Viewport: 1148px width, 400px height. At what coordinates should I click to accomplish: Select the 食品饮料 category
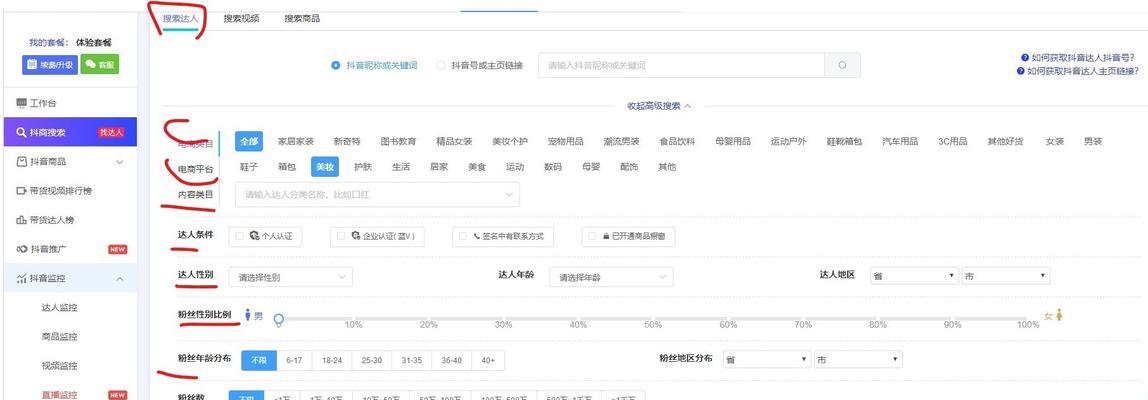tap(677, 141)
